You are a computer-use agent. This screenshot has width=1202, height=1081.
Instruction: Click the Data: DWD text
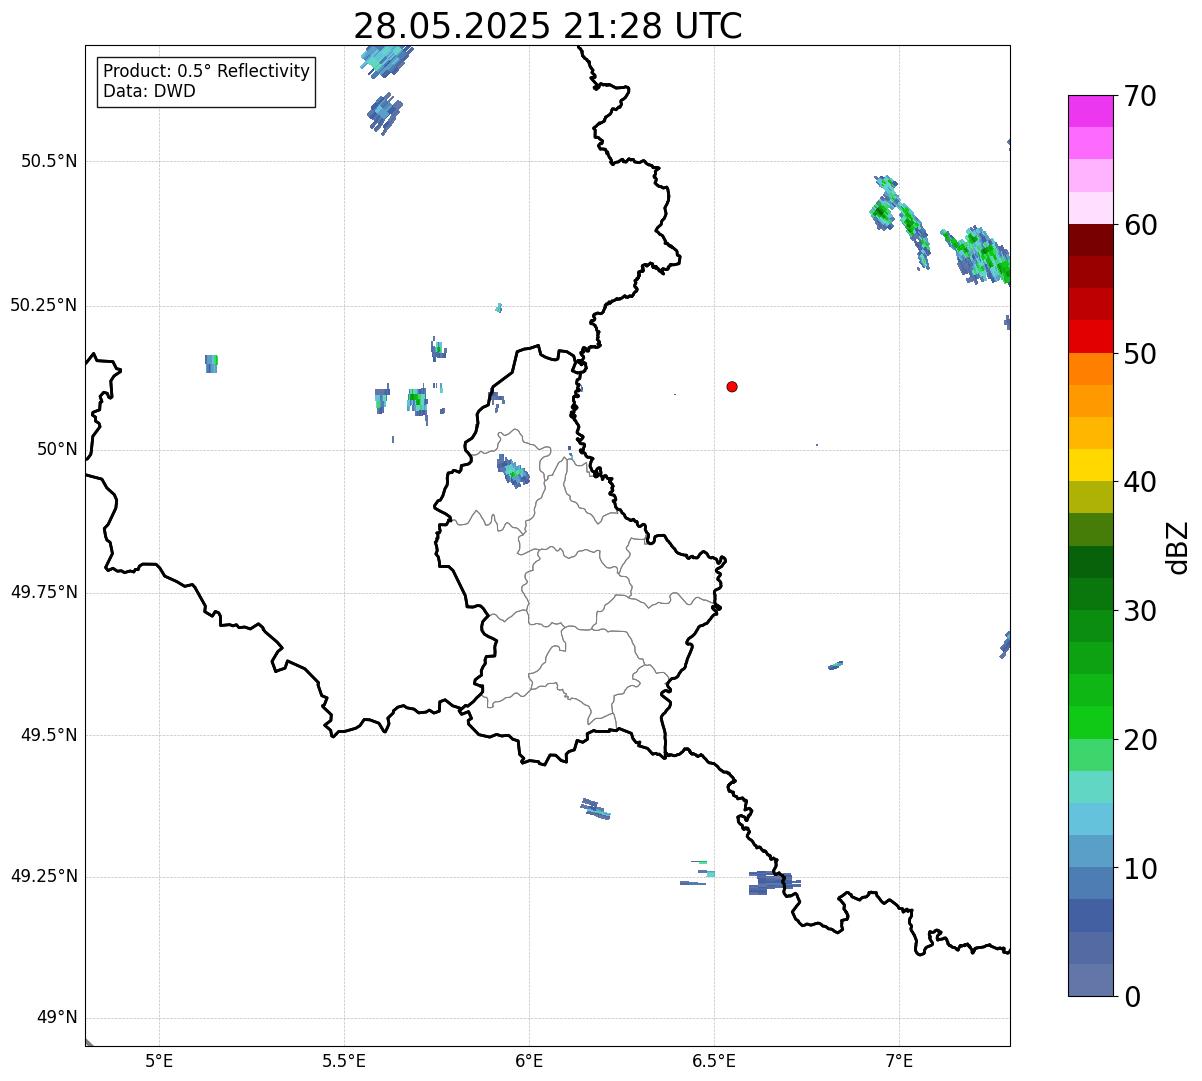149,91
